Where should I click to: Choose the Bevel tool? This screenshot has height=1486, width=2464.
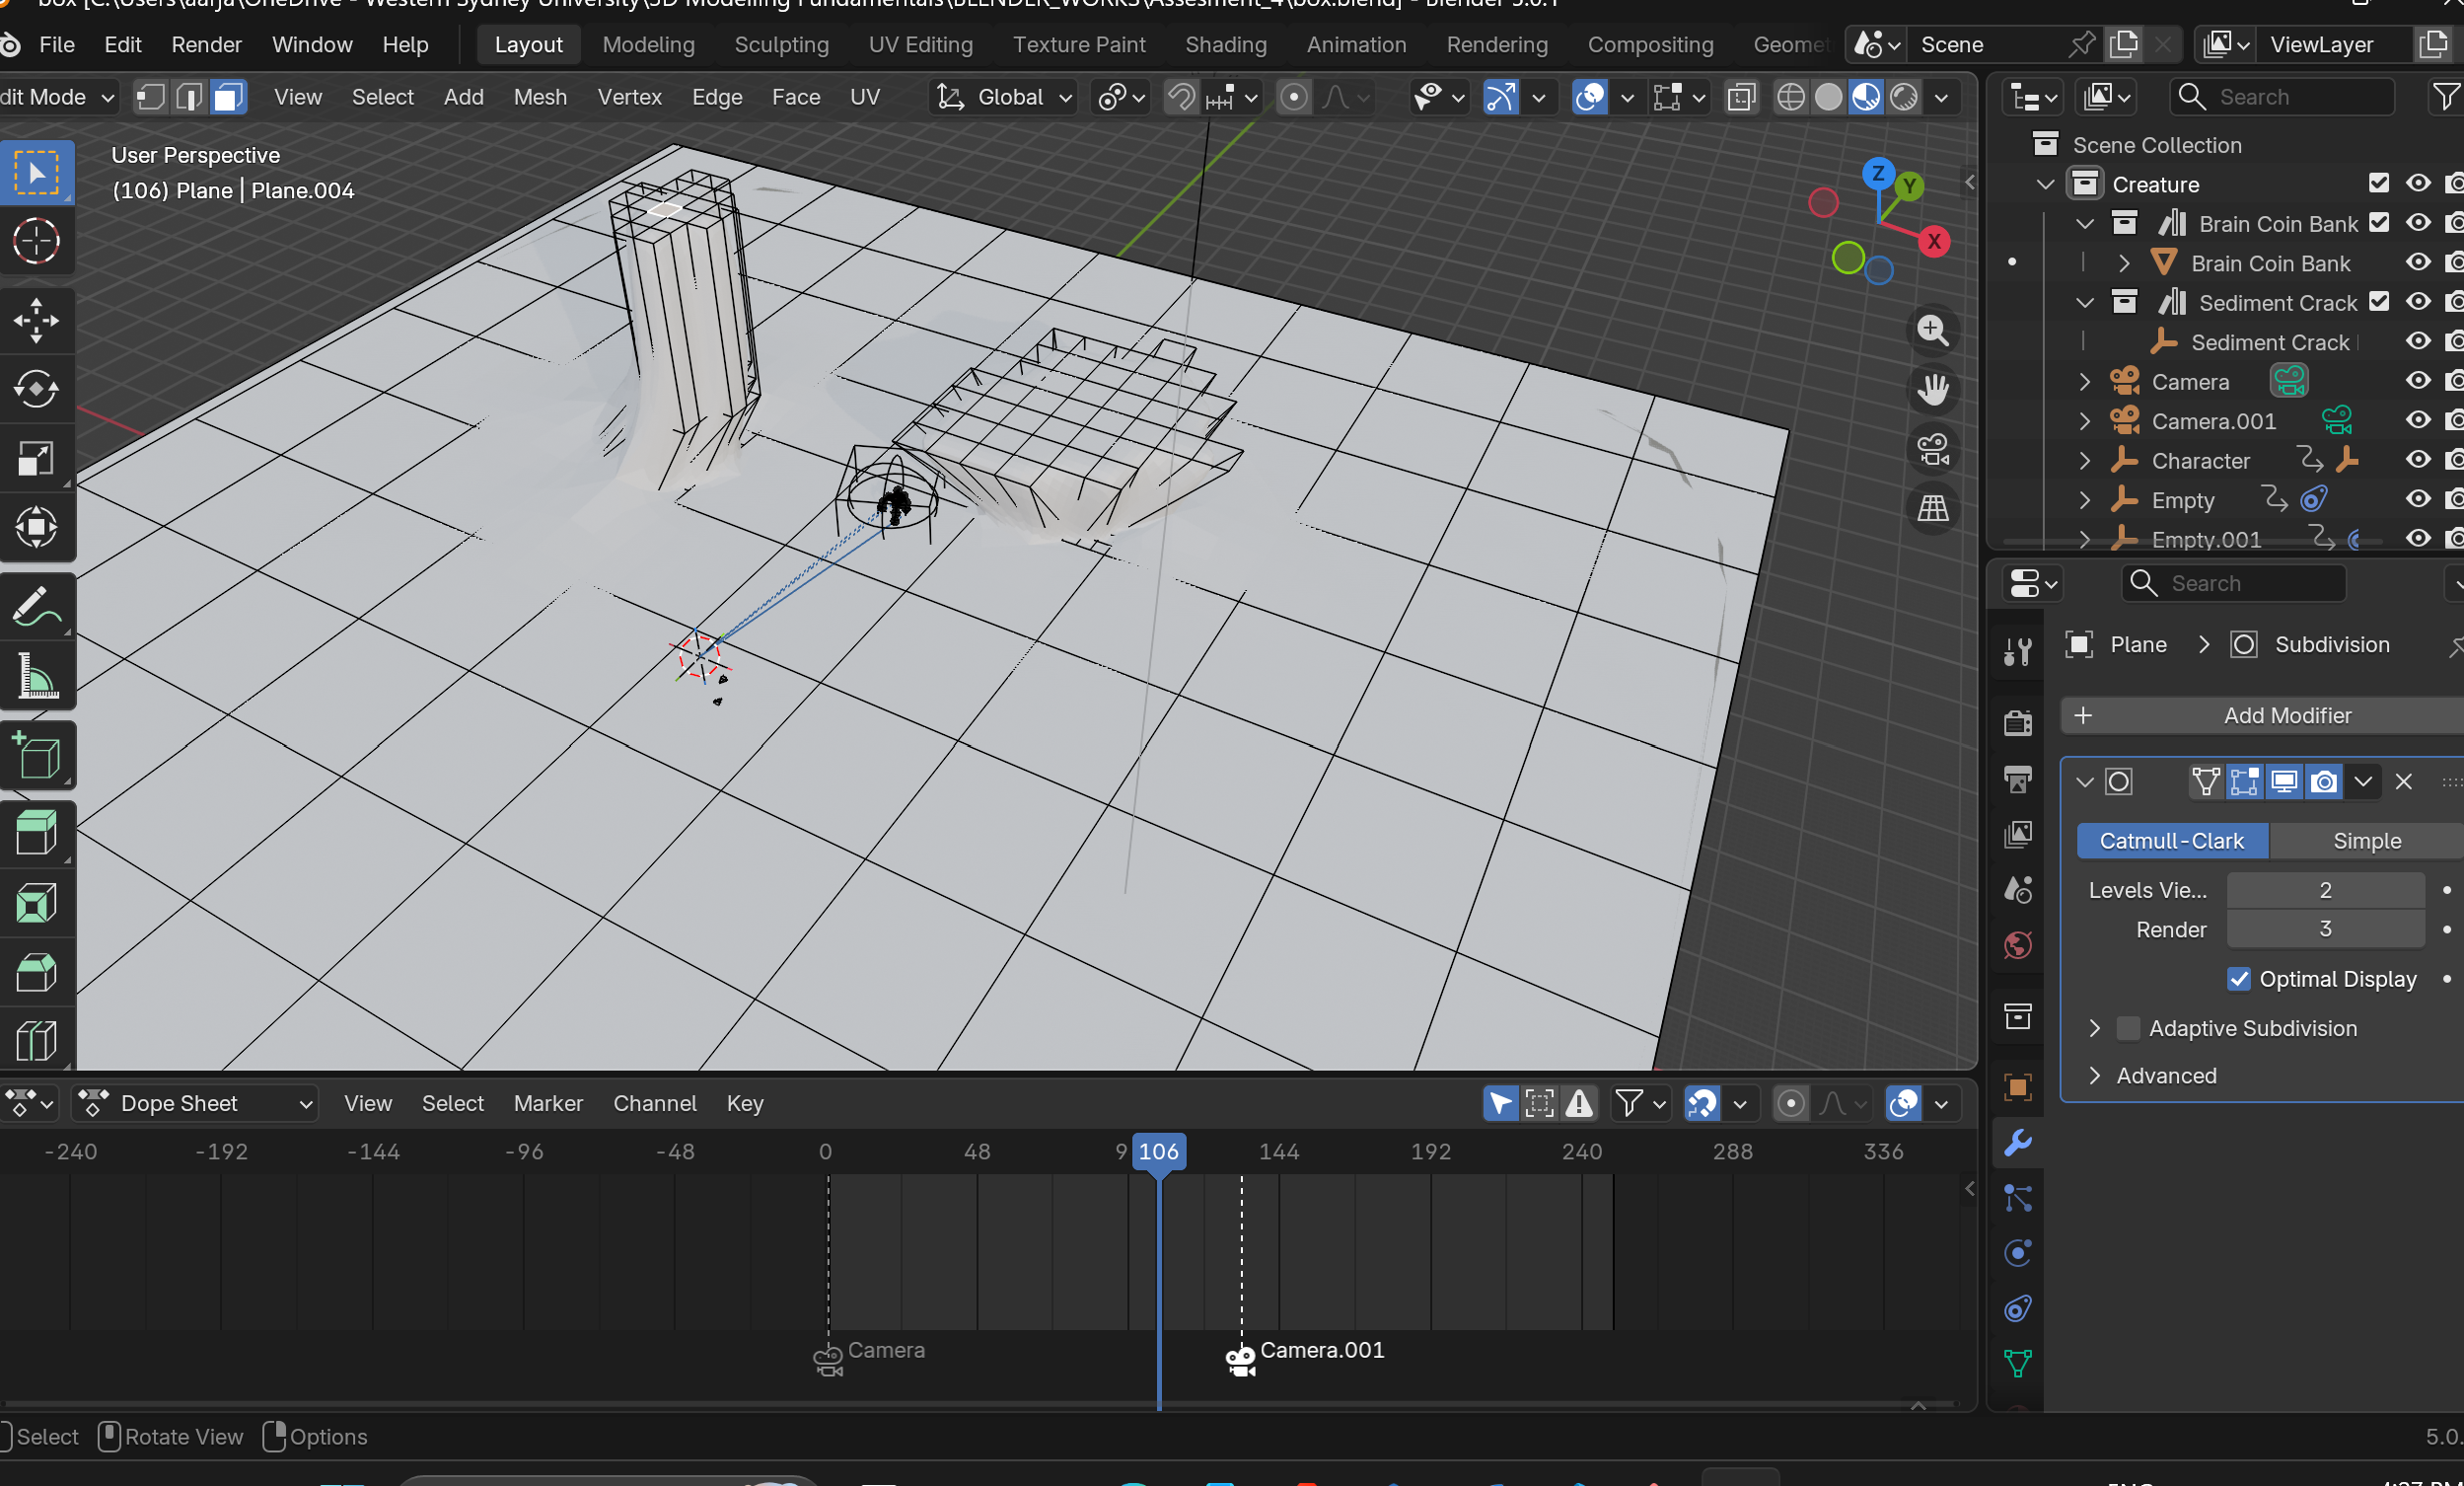pos(37,973)
